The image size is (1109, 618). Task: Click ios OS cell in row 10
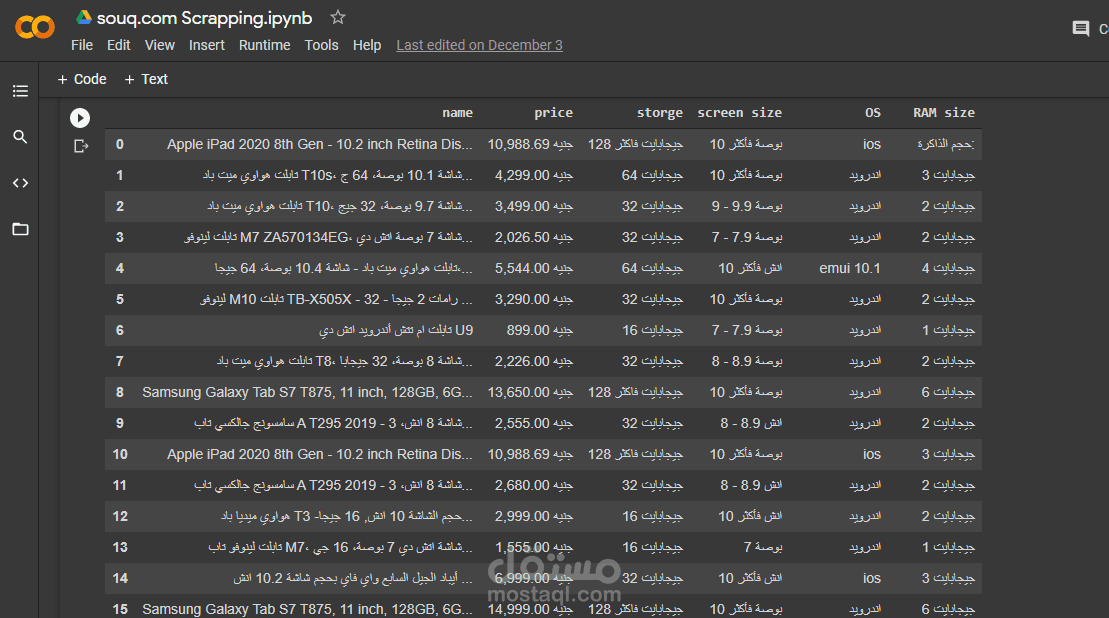(872, 455)
